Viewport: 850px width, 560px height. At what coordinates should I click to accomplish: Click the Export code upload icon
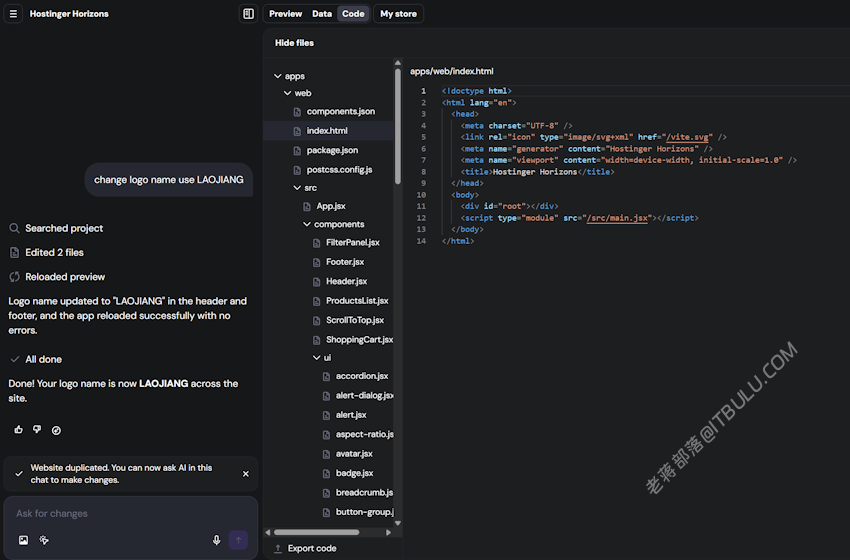[x=278, y=549]
